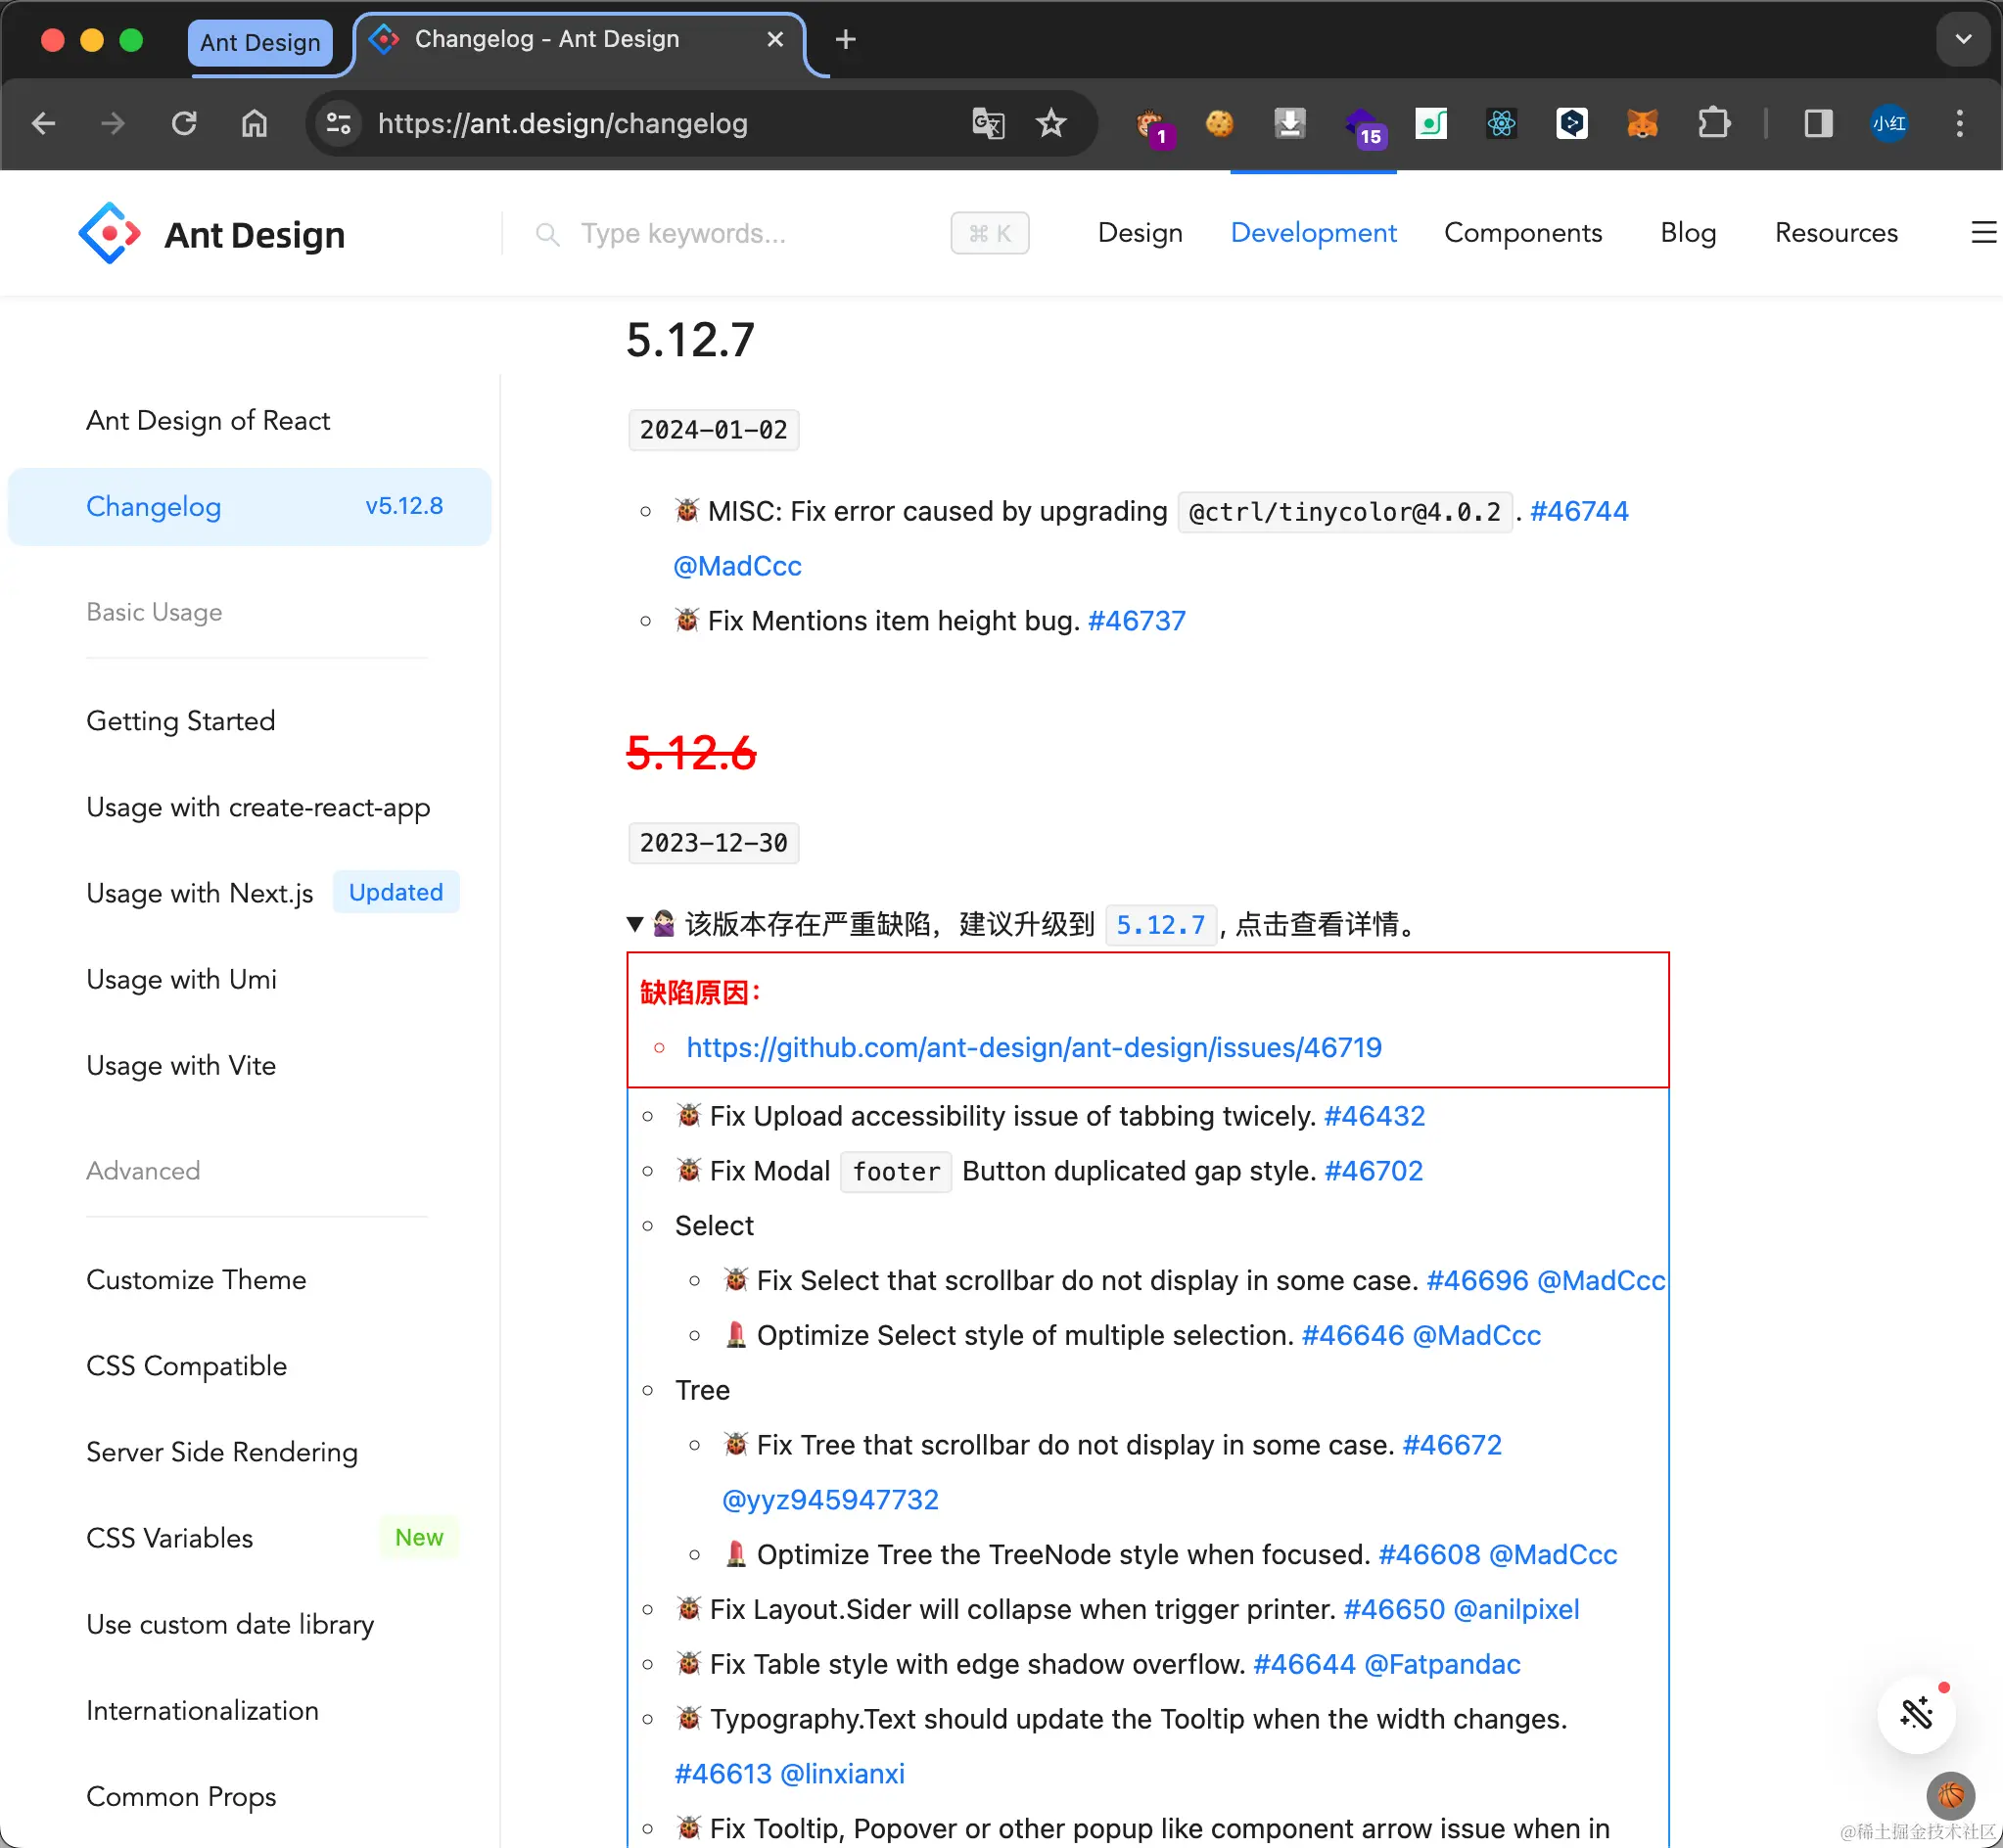Screen dimensions: 2003x1848
Task: Open the React DevTools extension icon
Action: [1501, 123]
